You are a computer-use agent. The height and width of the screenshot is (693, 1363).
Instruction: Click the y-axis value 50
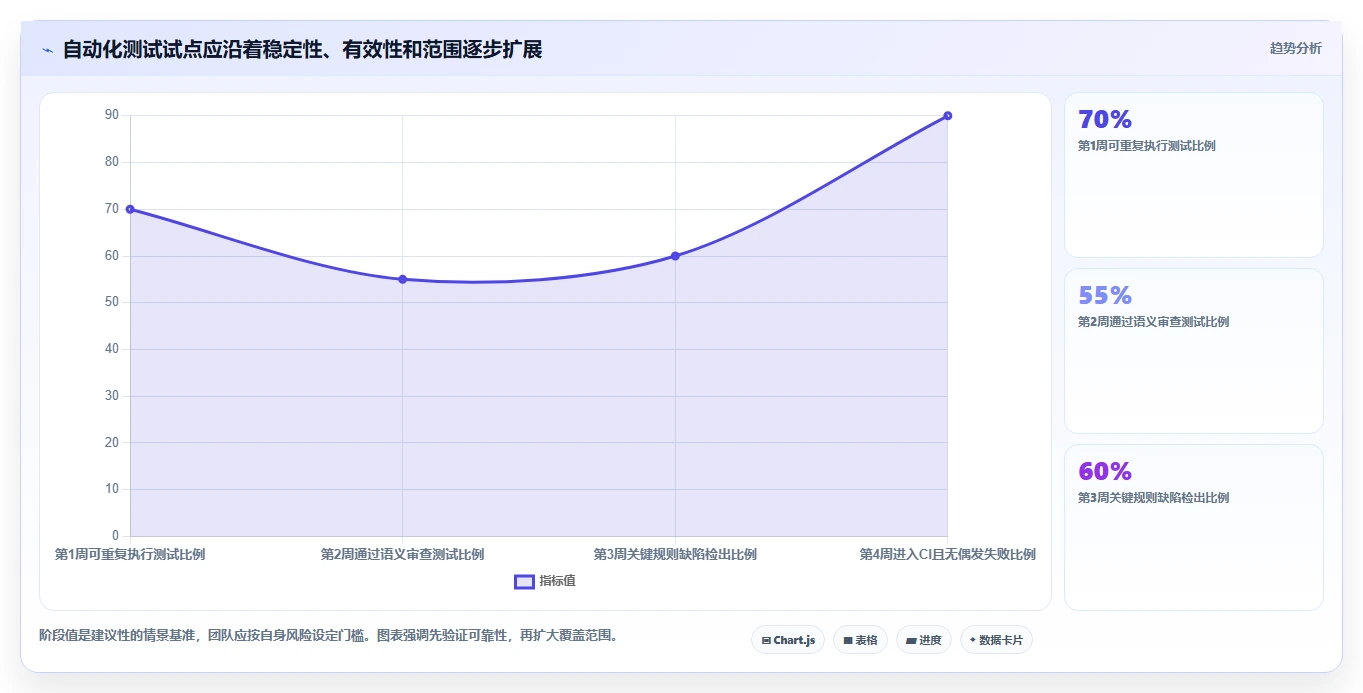click(112, 302)
